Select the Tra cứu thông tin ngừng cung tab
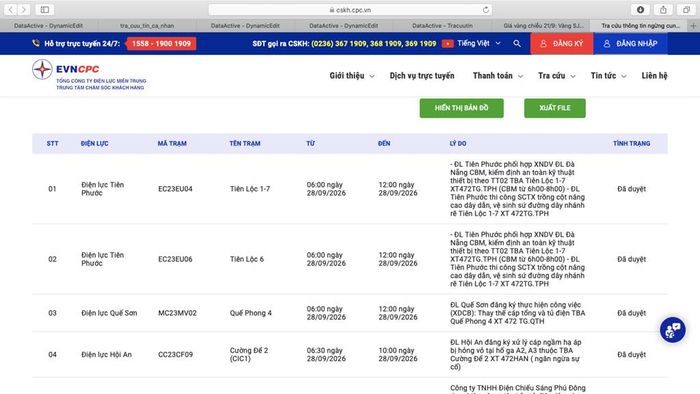 point(640,26)
